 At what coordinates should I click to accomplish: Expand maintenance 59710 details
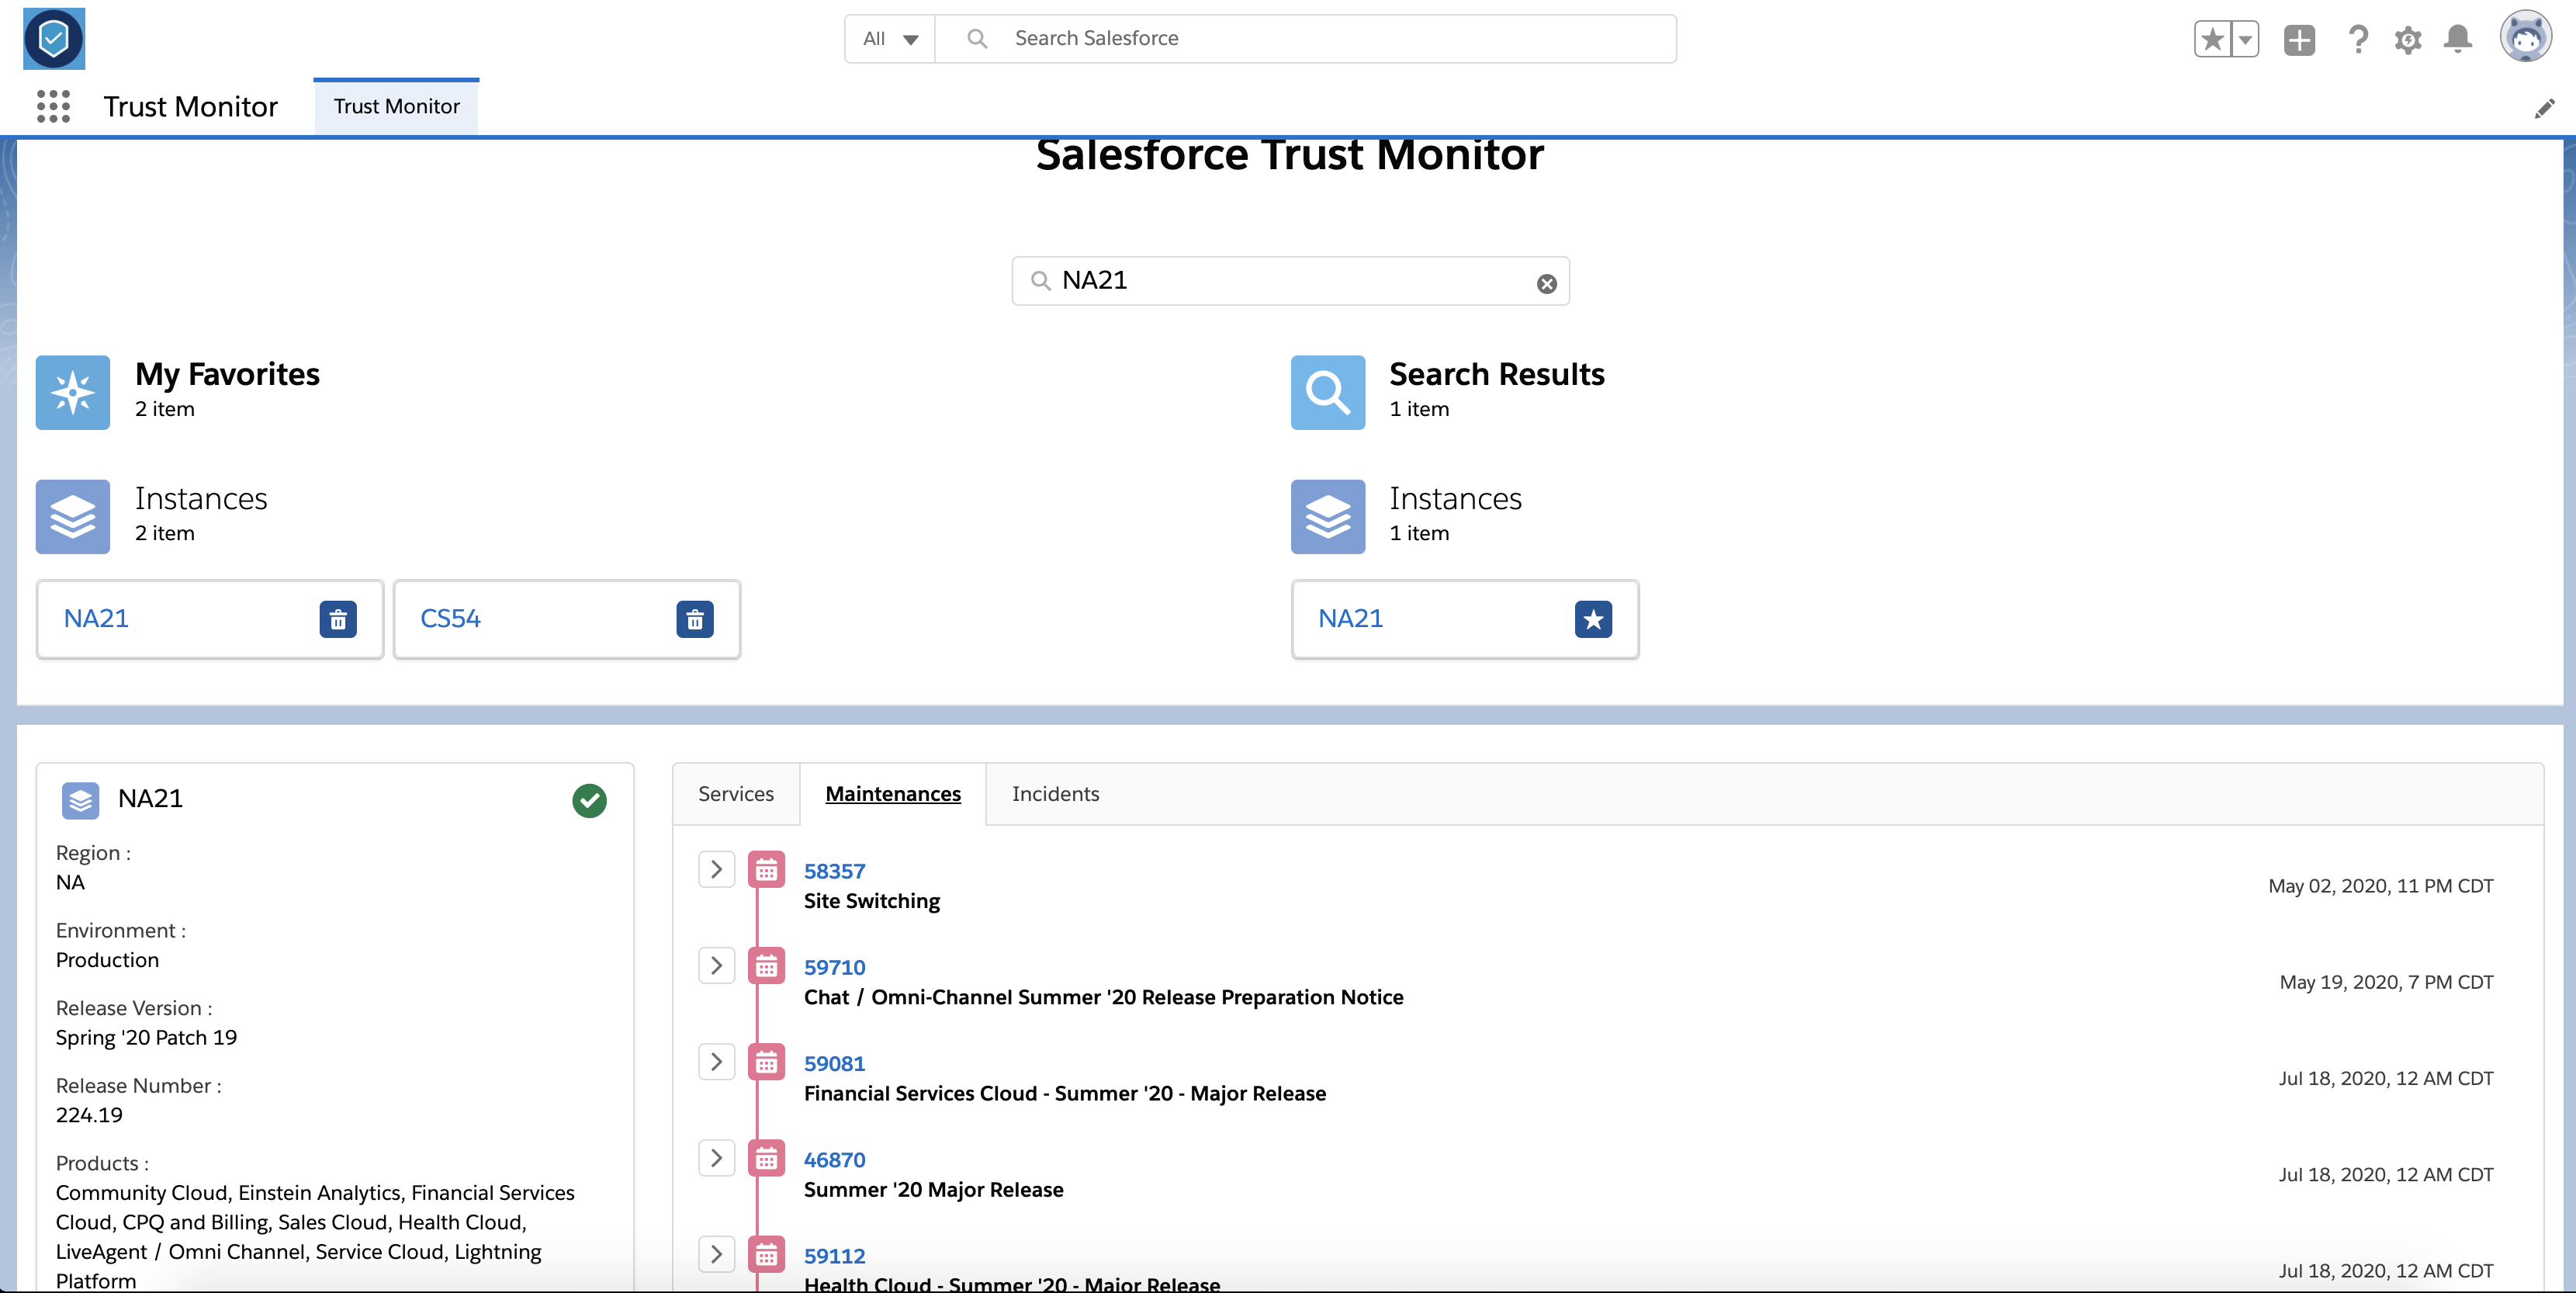pos(716,965)
